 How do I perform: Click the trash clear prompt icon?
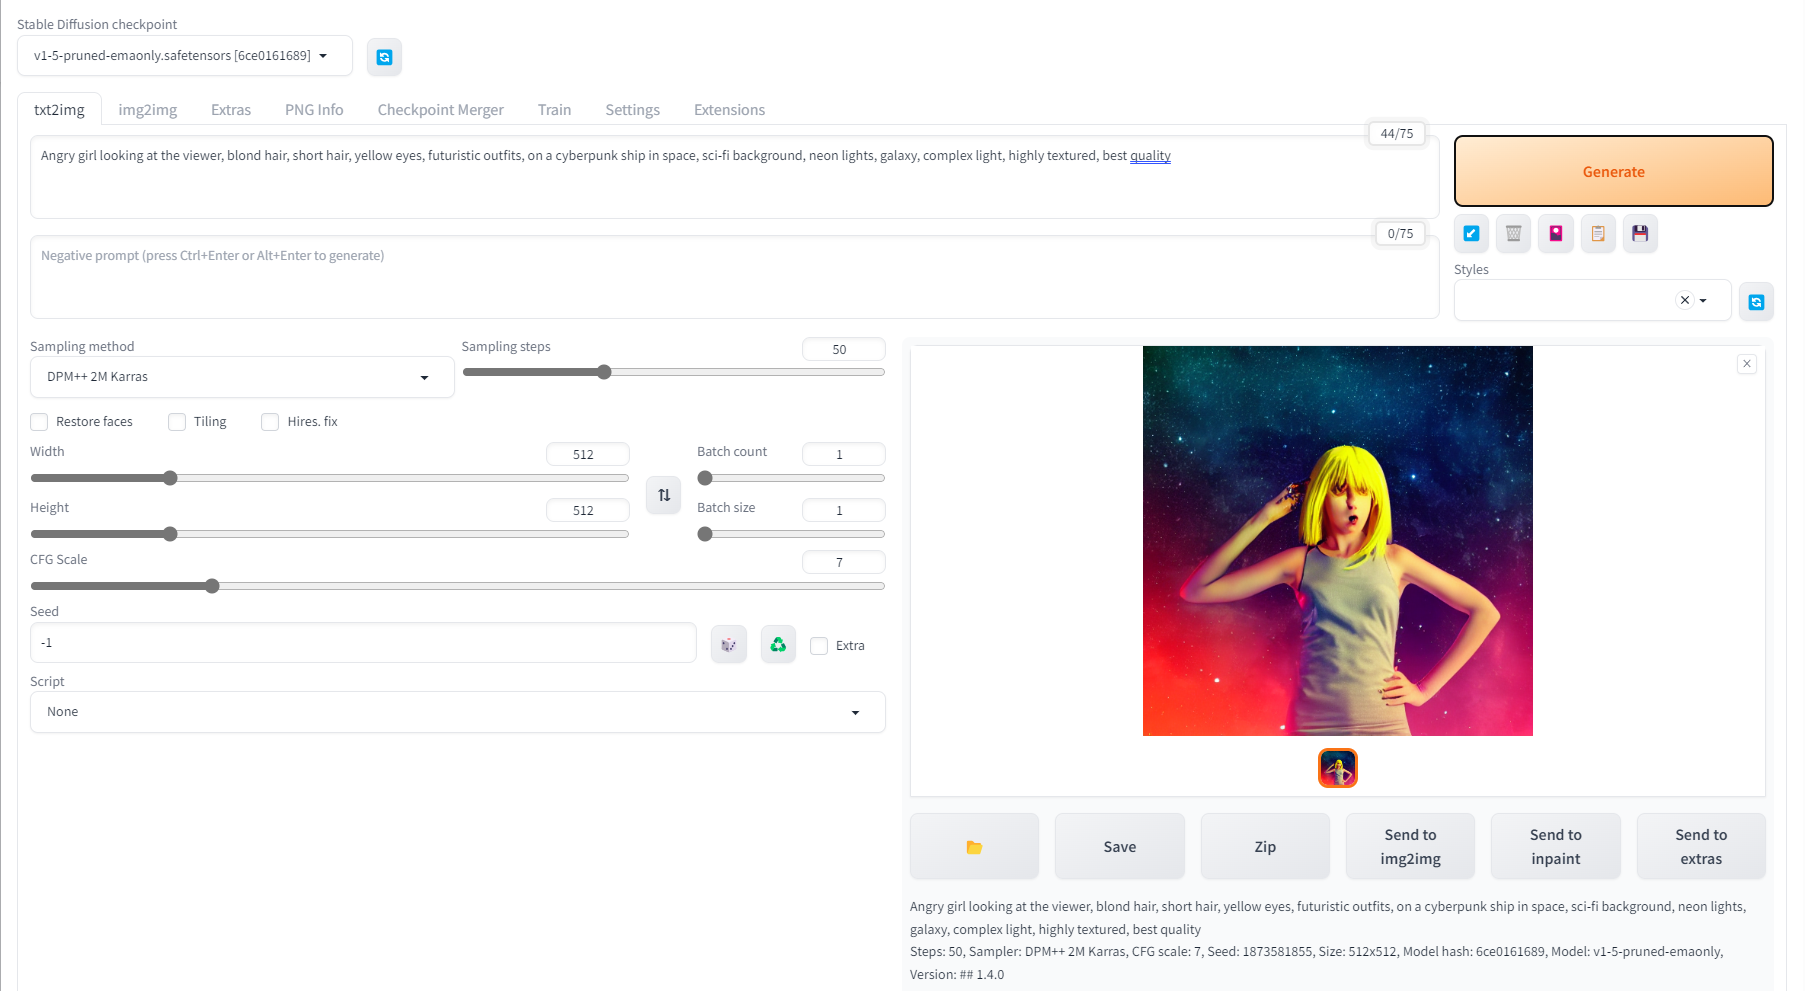1513,233
